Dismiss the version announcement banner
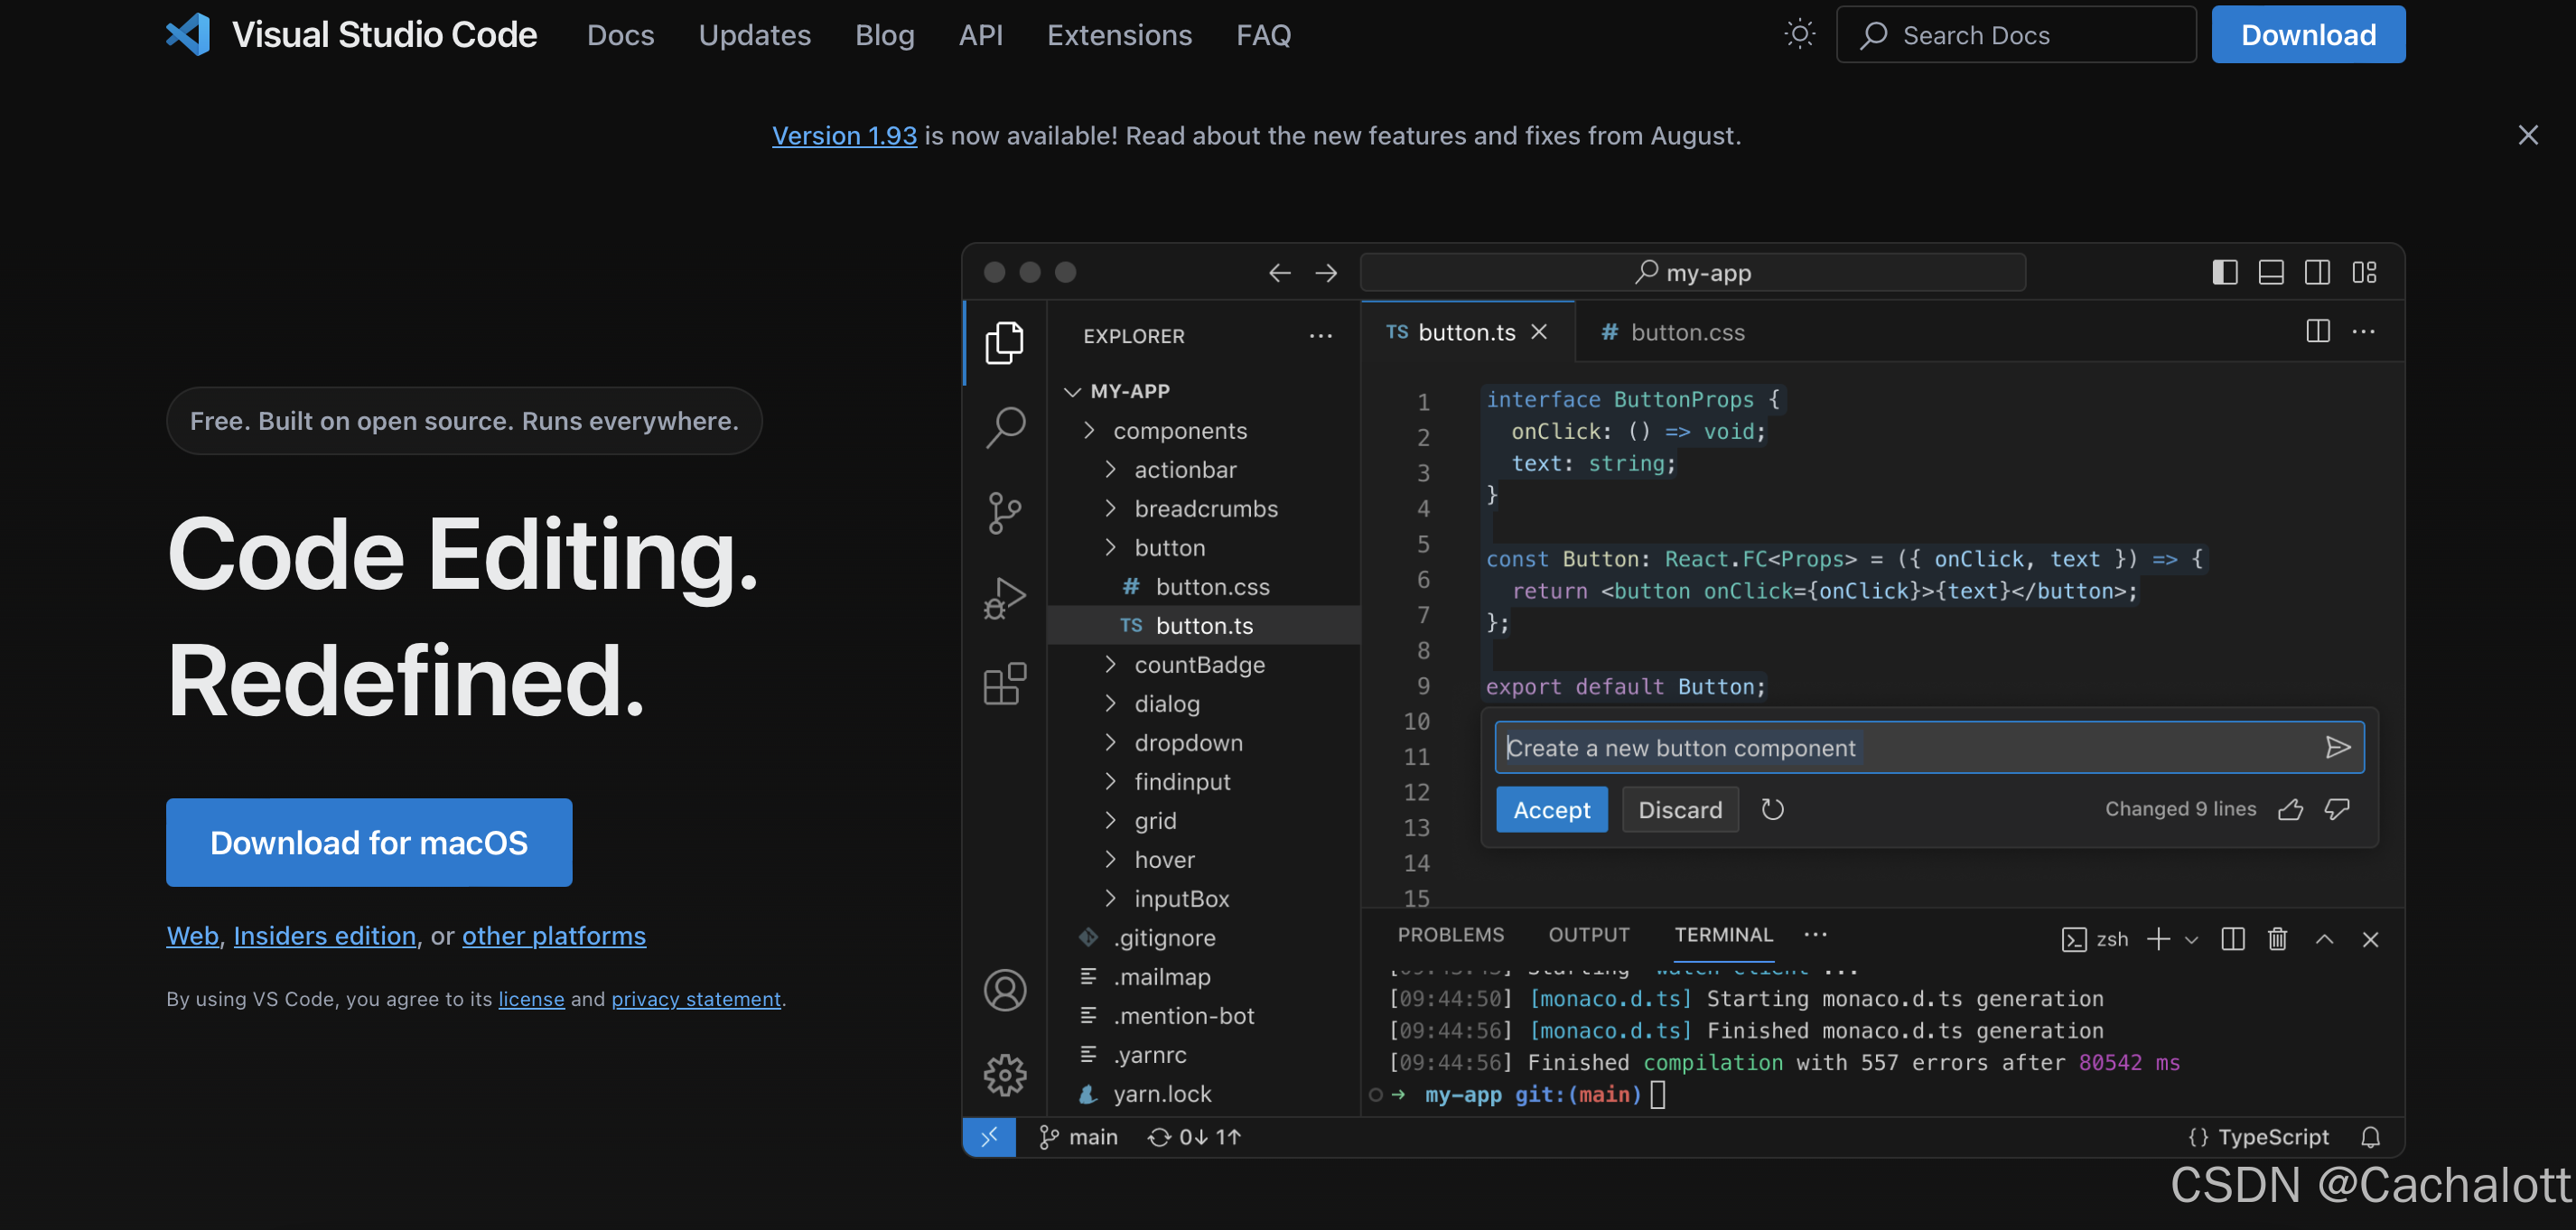 tap(2527, 135)
